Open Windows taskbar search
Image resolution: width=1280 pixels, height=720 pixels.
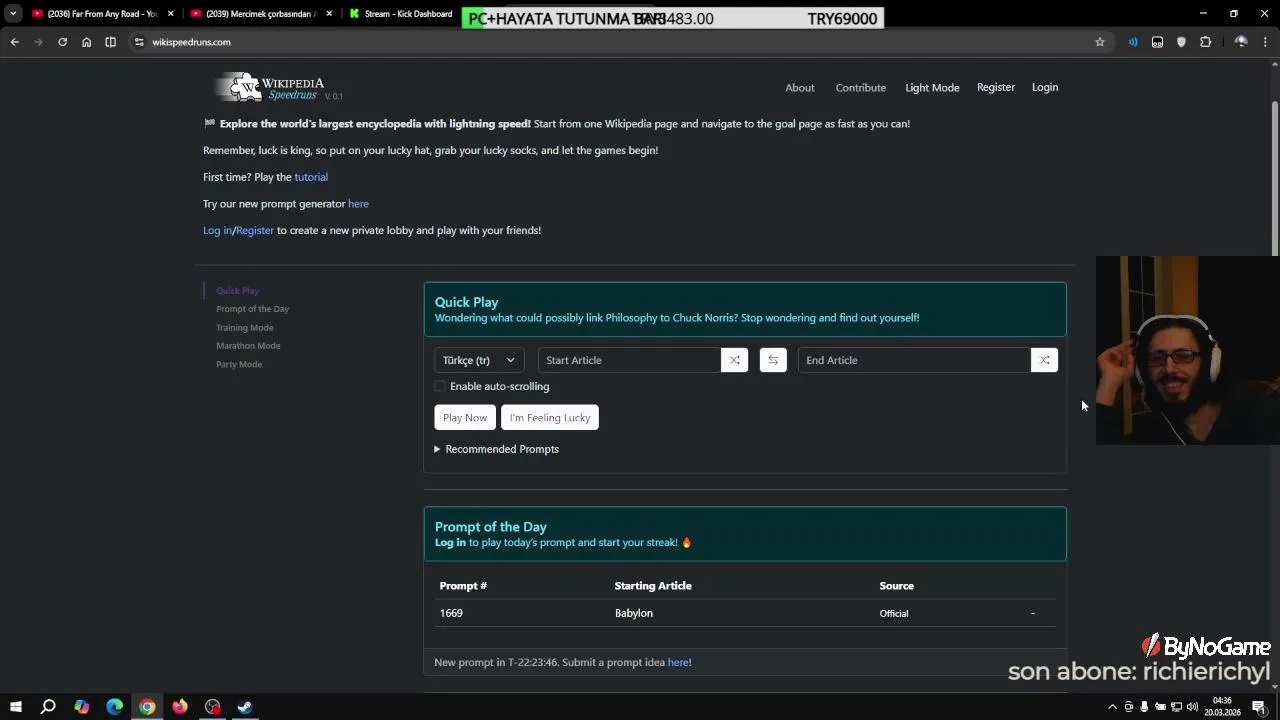(x=48, y=707)
